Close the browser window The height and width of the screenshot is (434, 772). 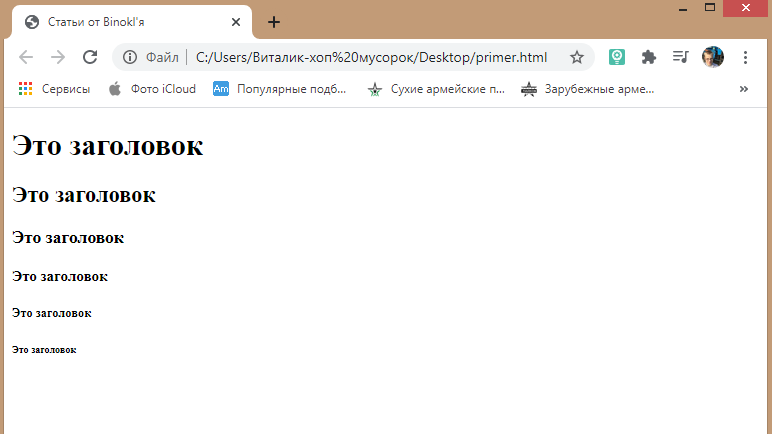point(745,8)
